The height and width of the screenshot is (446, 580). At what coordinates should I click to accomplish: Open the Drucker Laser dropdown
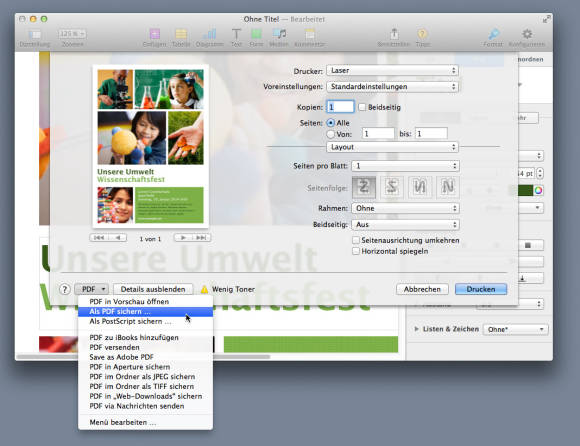392,70
